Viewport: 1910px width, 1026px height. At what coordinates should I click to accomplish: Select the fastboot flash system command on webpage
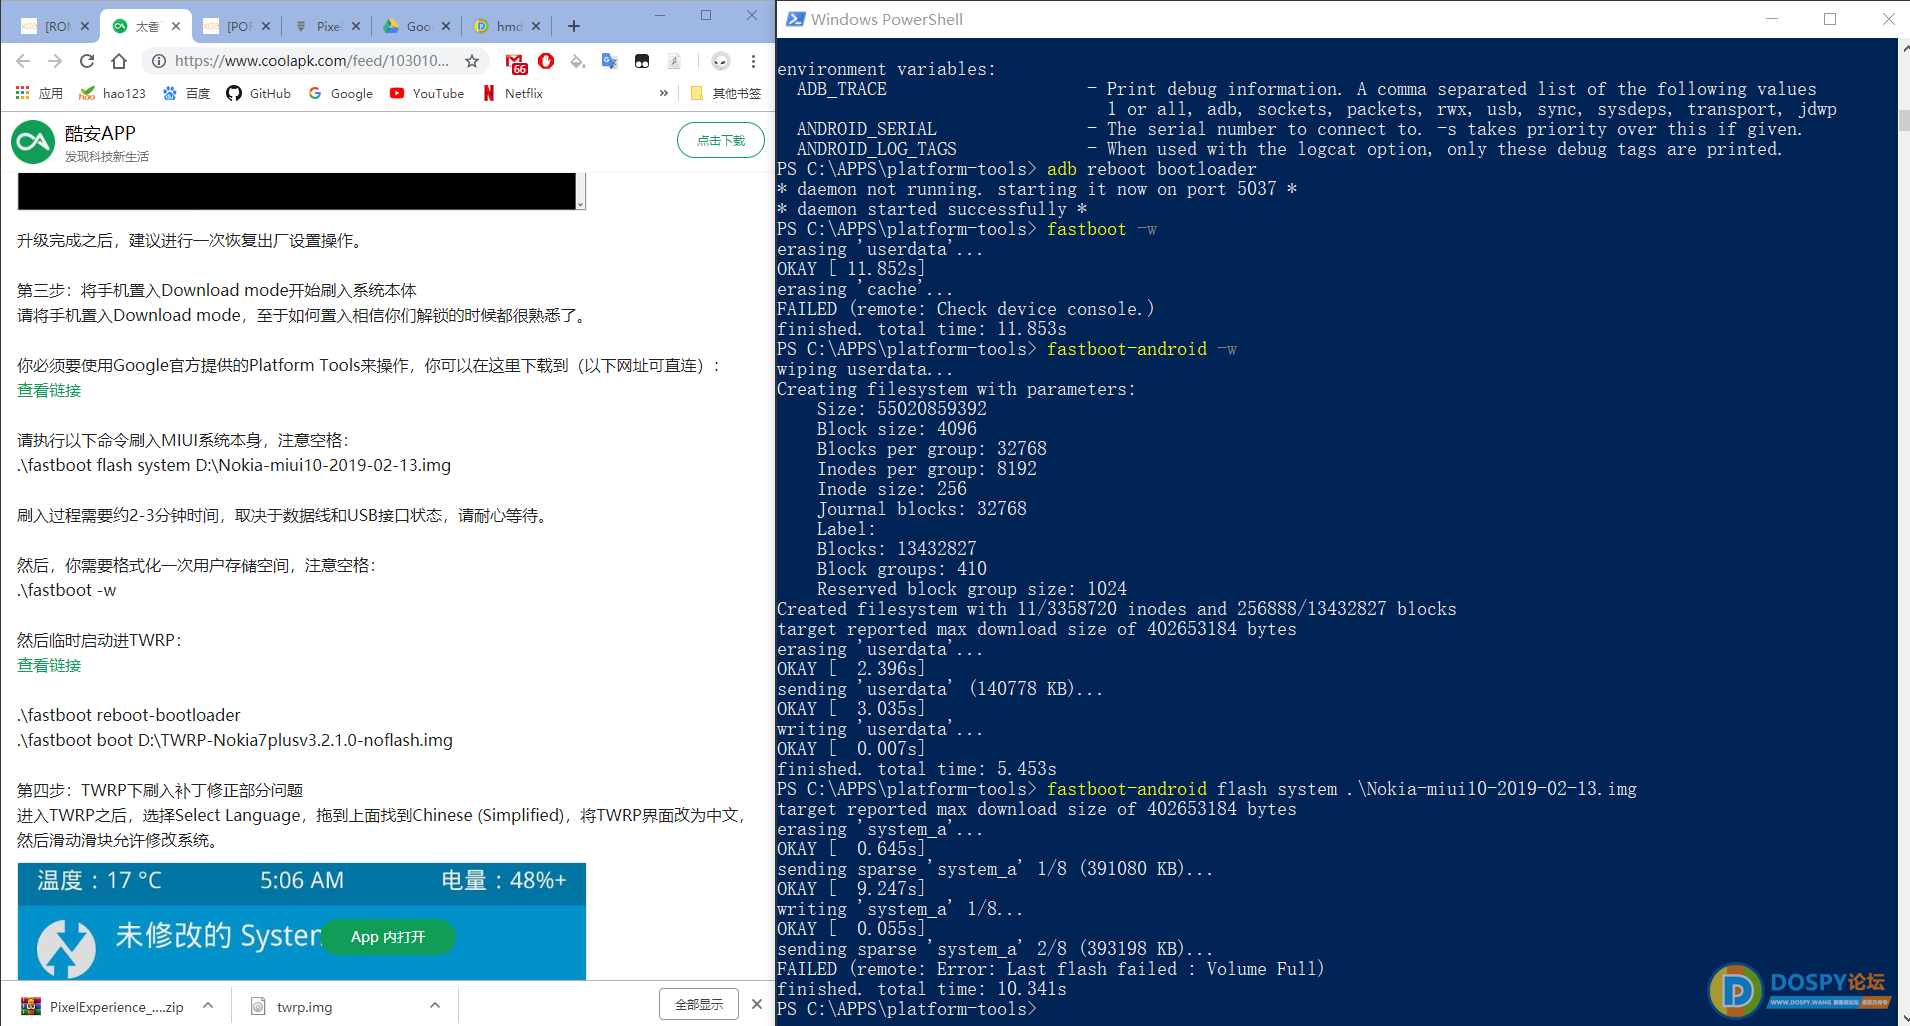pos(234,465)
